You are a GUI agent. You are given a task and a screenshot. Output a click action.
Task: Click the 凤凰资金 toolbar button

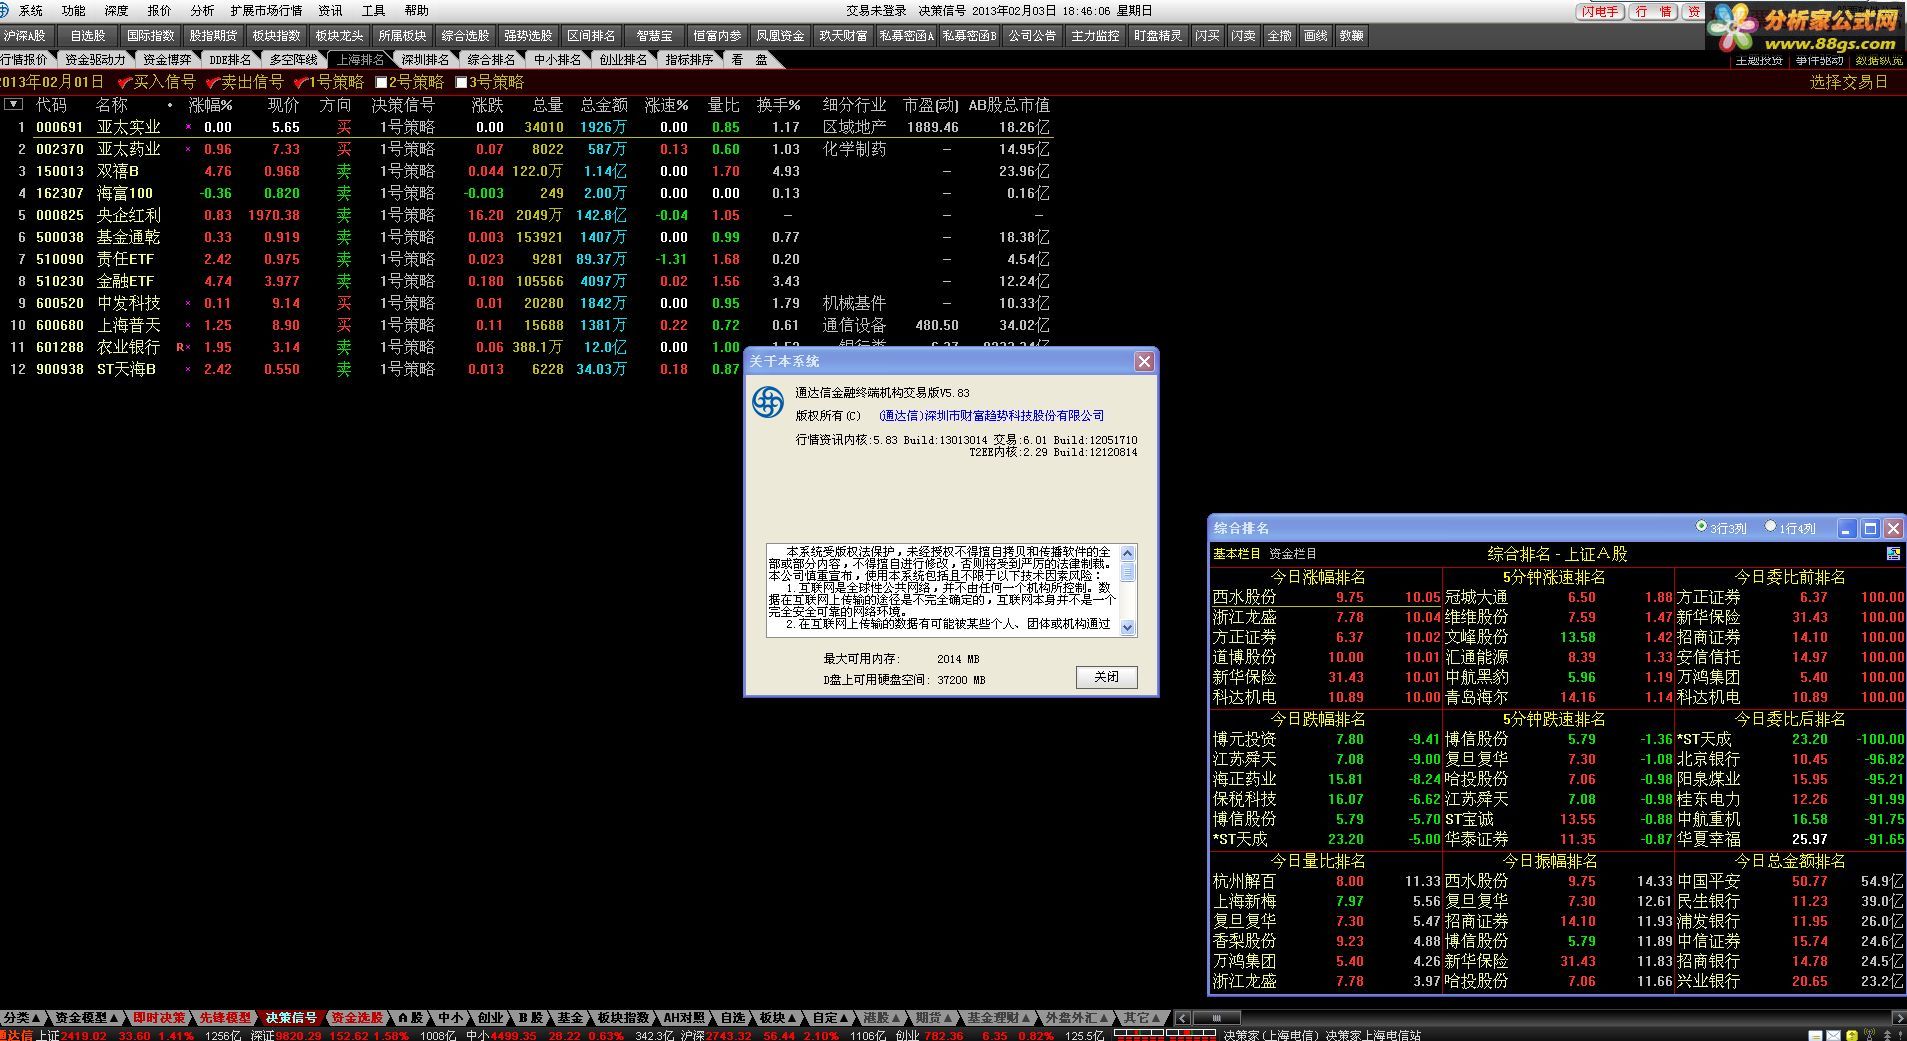tap(780, 36)
